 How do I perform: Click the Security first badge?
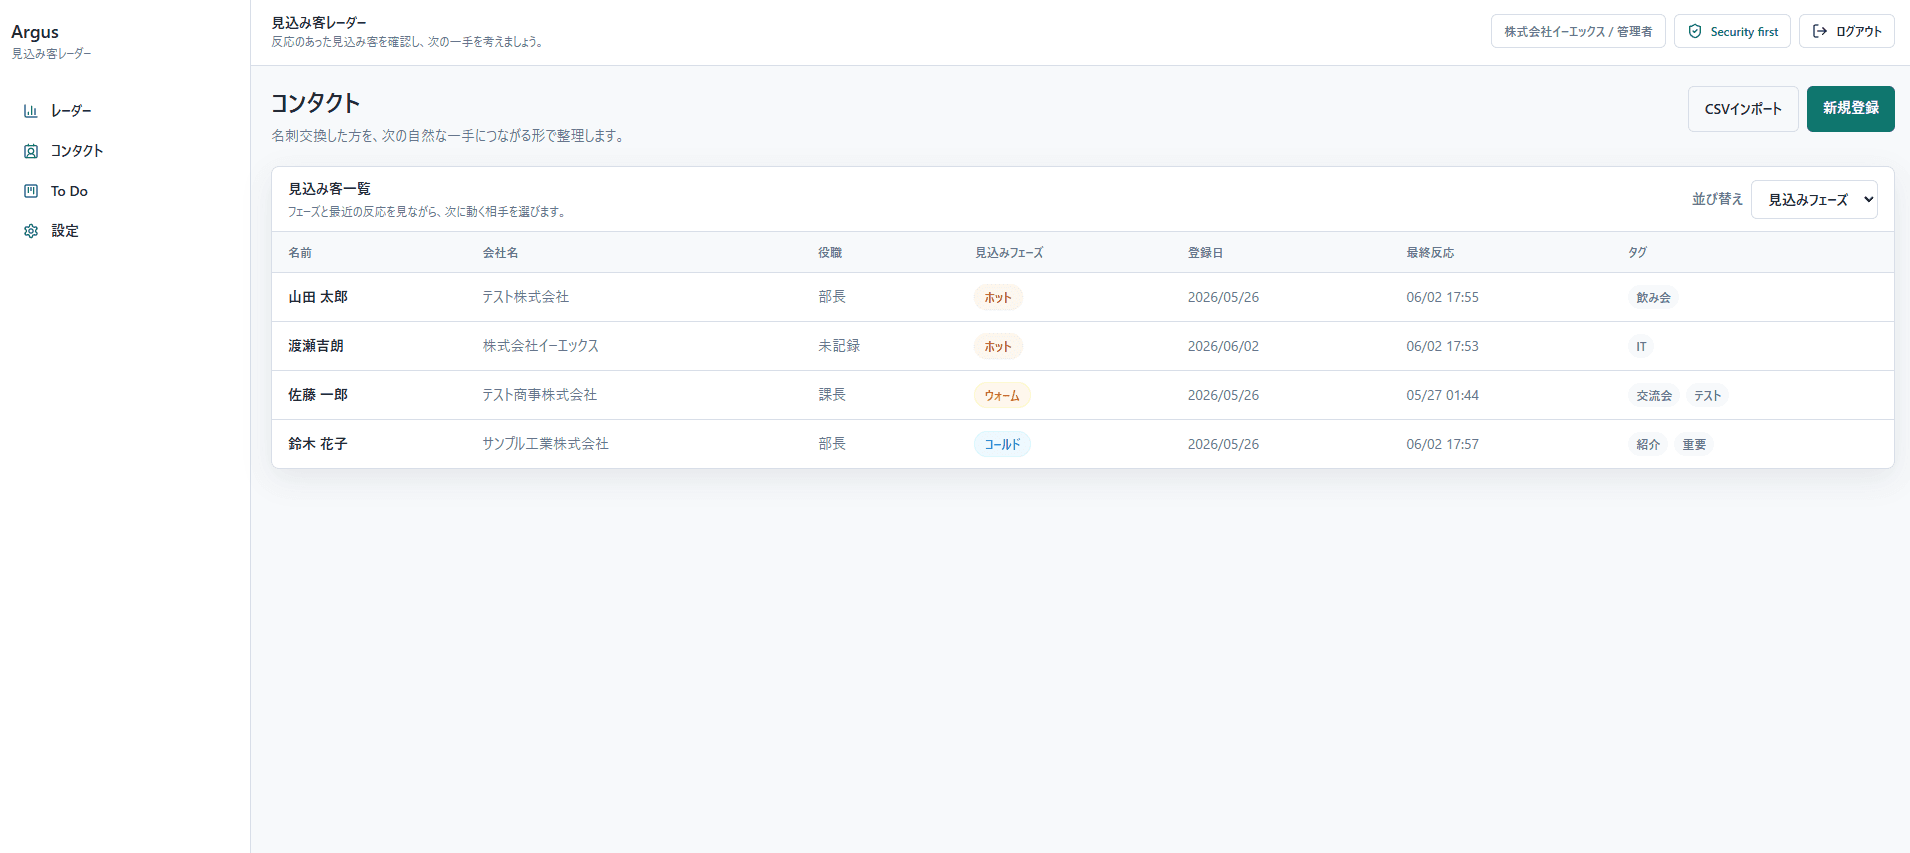1732,32
